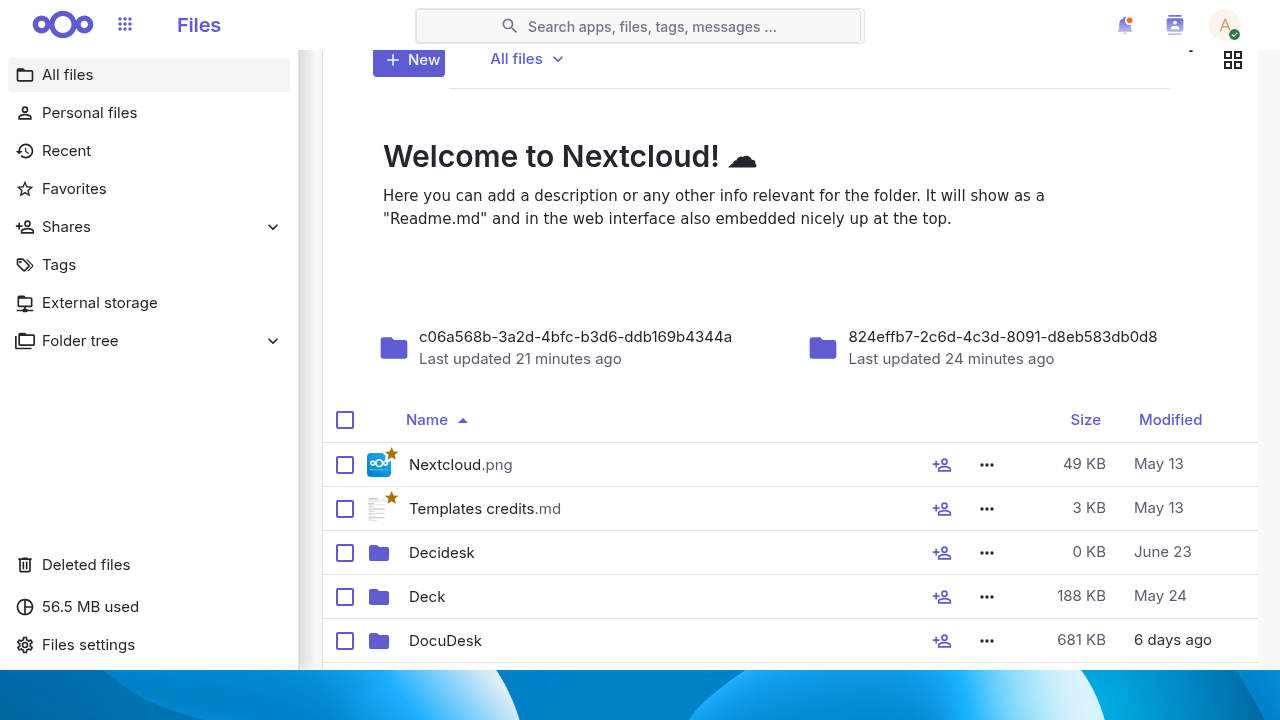Open actions menu for Deck
Screen dimensions: 1280x720
987,597
